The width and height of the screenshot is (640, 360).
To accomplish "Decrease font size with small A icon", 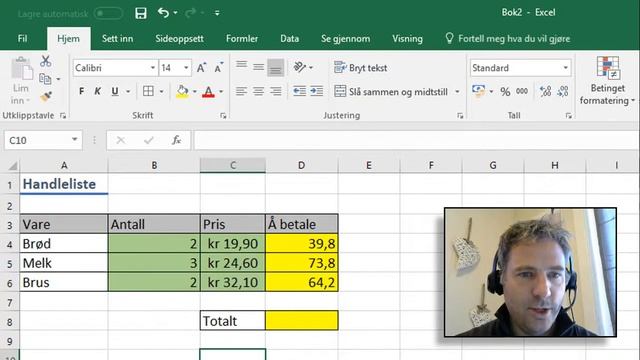I will [218, 68].
